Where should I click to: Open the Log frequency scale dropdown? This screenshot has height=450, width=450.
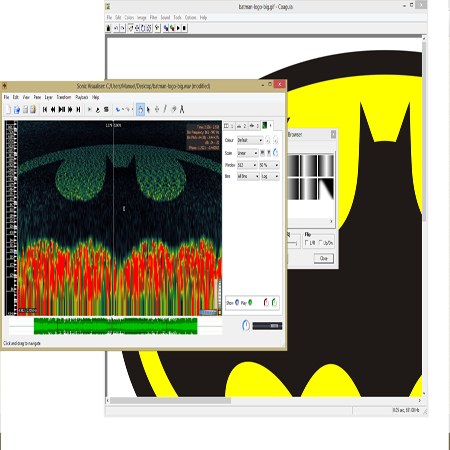click(270, 176)
